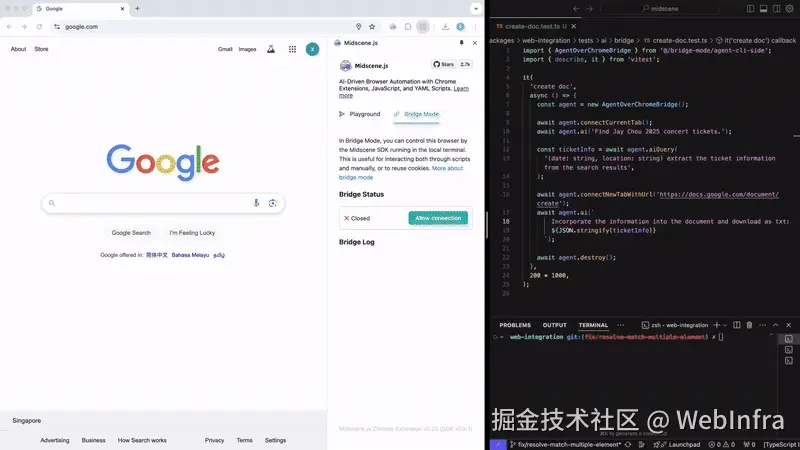Open the git branch fix/resolve-match-multiple-element in status bar
This screenshot has height=450, width=800.
(565, 444)
